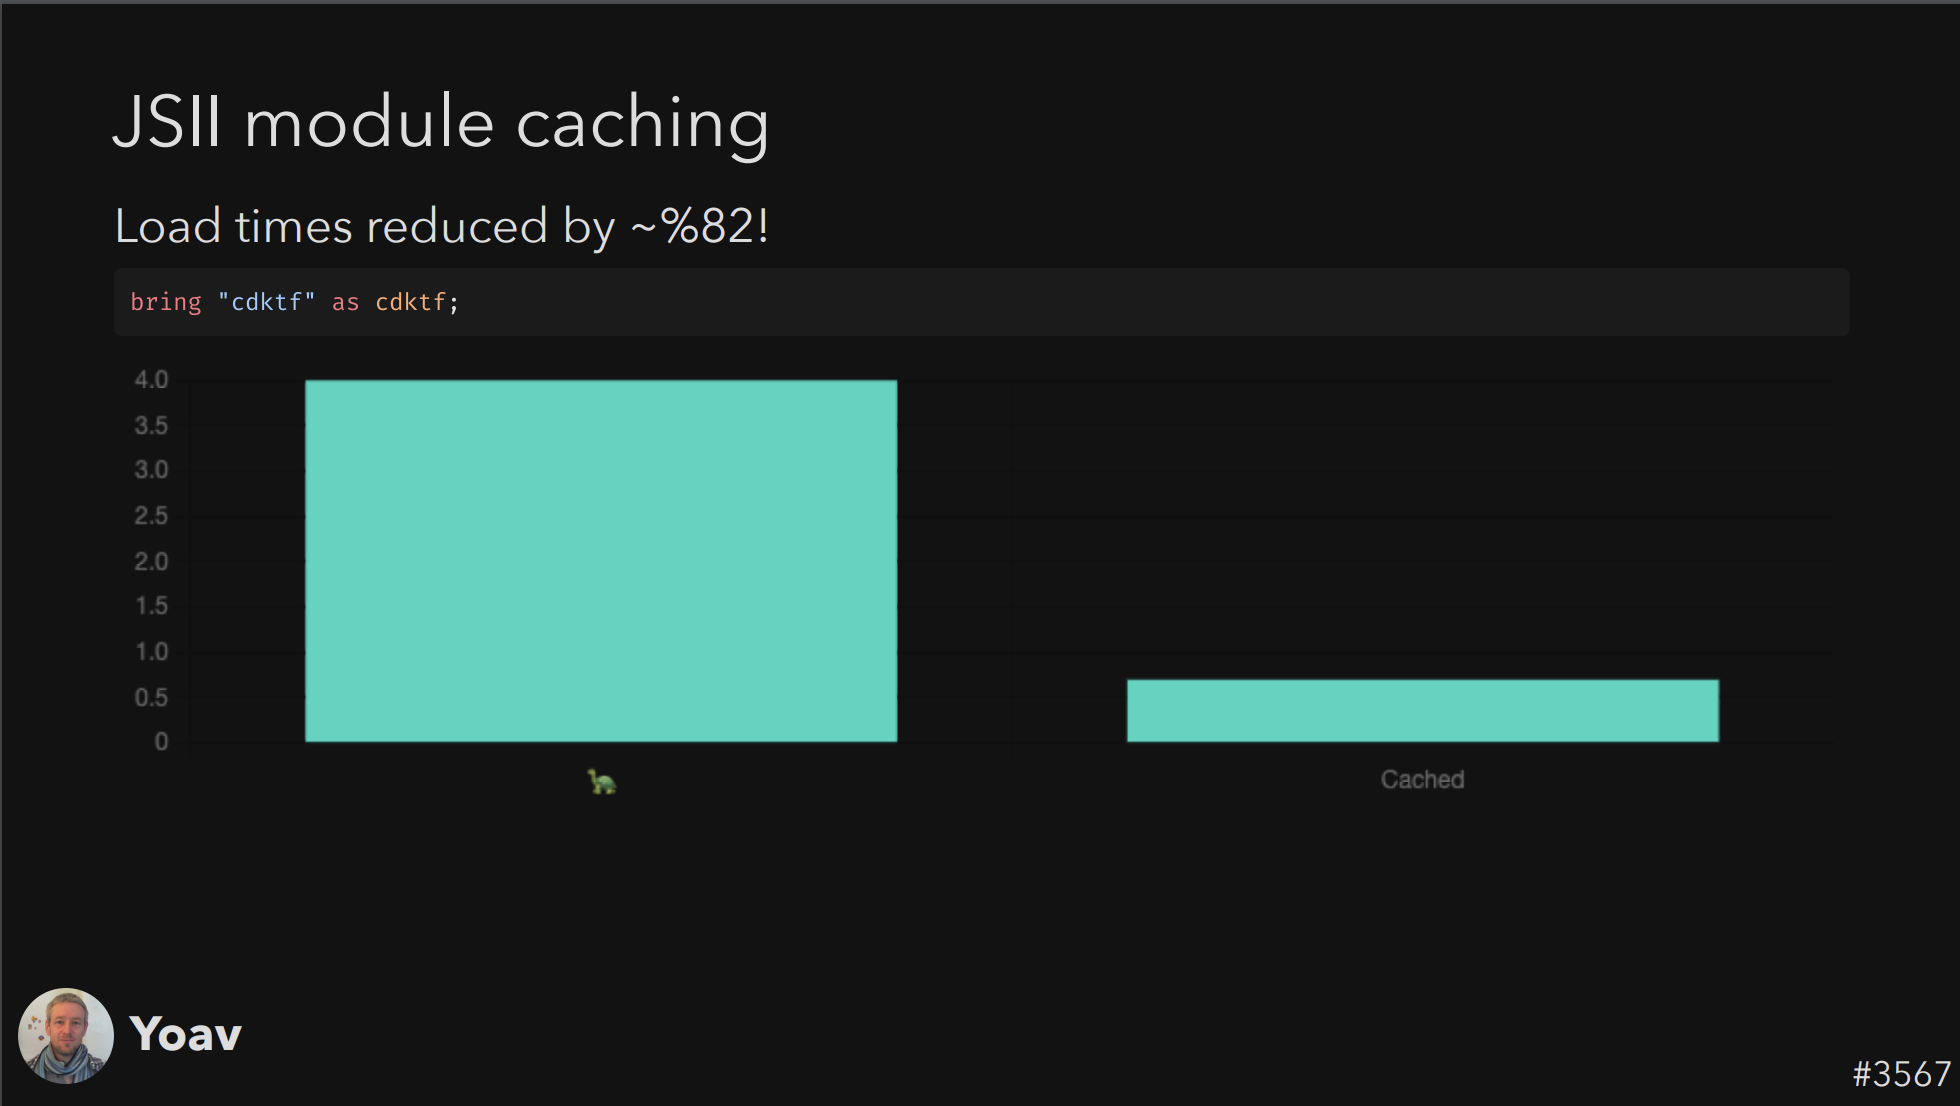Image resolution: width=1960 pixels, height=1106 pixels.
Task: Click the 3.0 y-axis tick label
Action: click(x=151, y=470)
